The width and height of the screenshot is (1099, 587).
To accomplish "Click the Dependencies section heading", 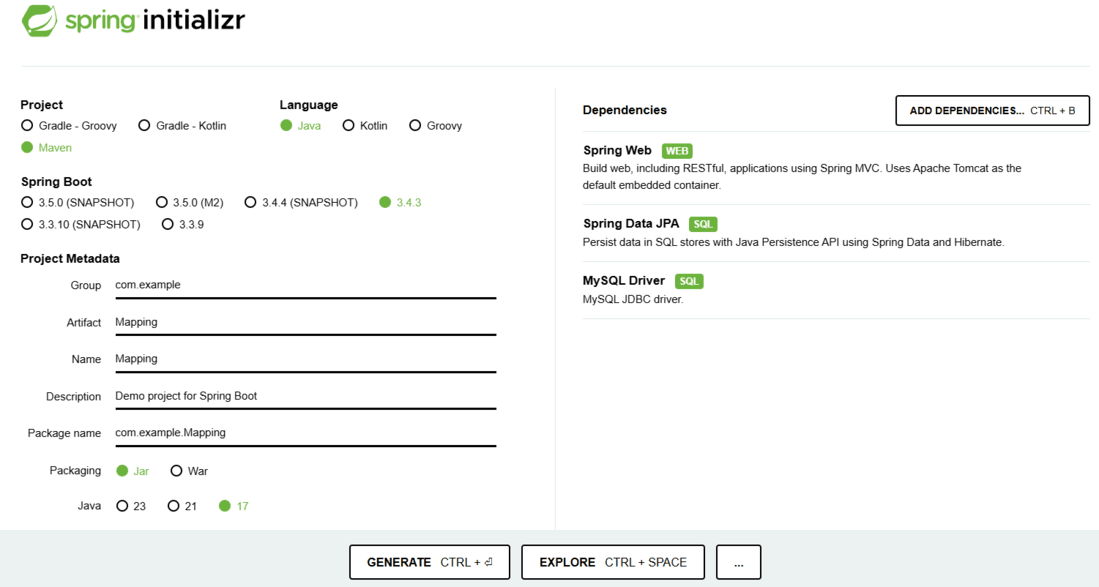I will coord(624,110).
